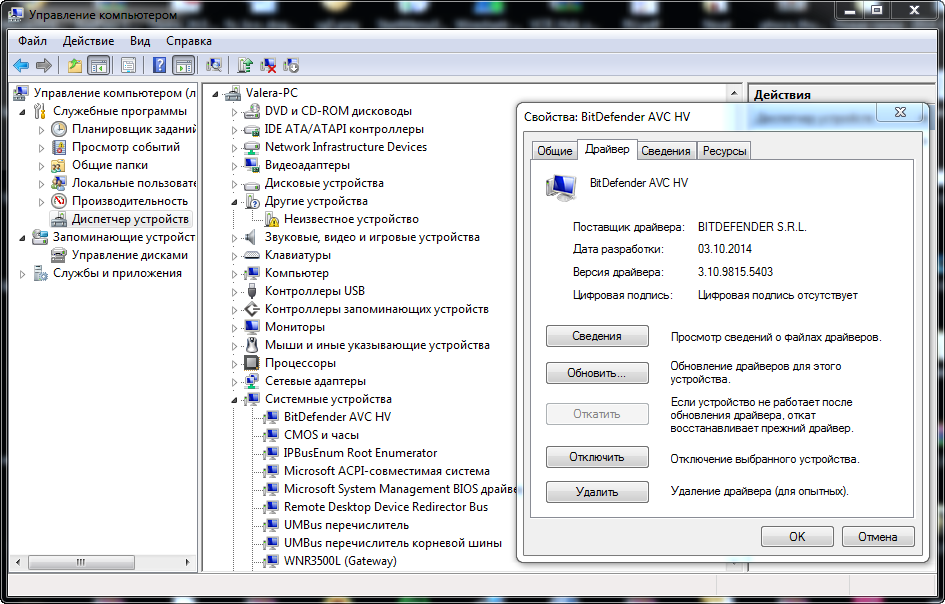Switch to the Ресурсы tab
Screen dimensions: 945x604
724,151
